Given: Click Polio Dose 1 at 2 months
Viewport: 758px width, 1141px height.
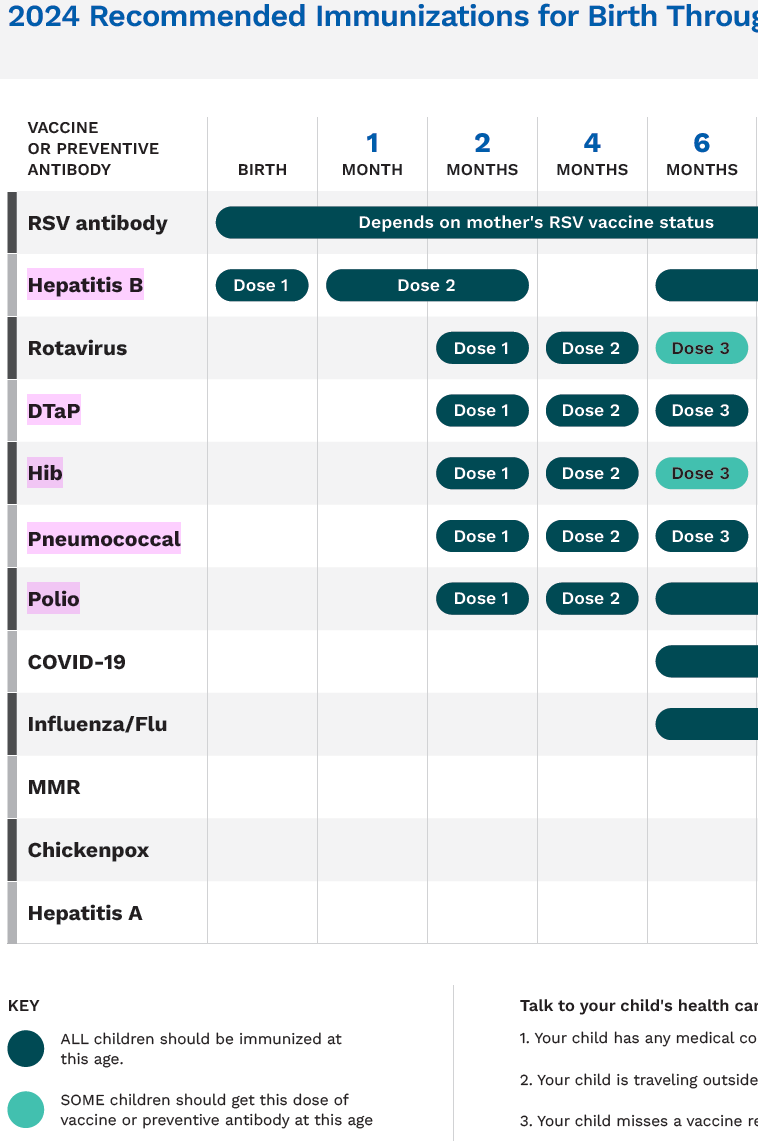Looking at the screenshot, I should (482, 599).
